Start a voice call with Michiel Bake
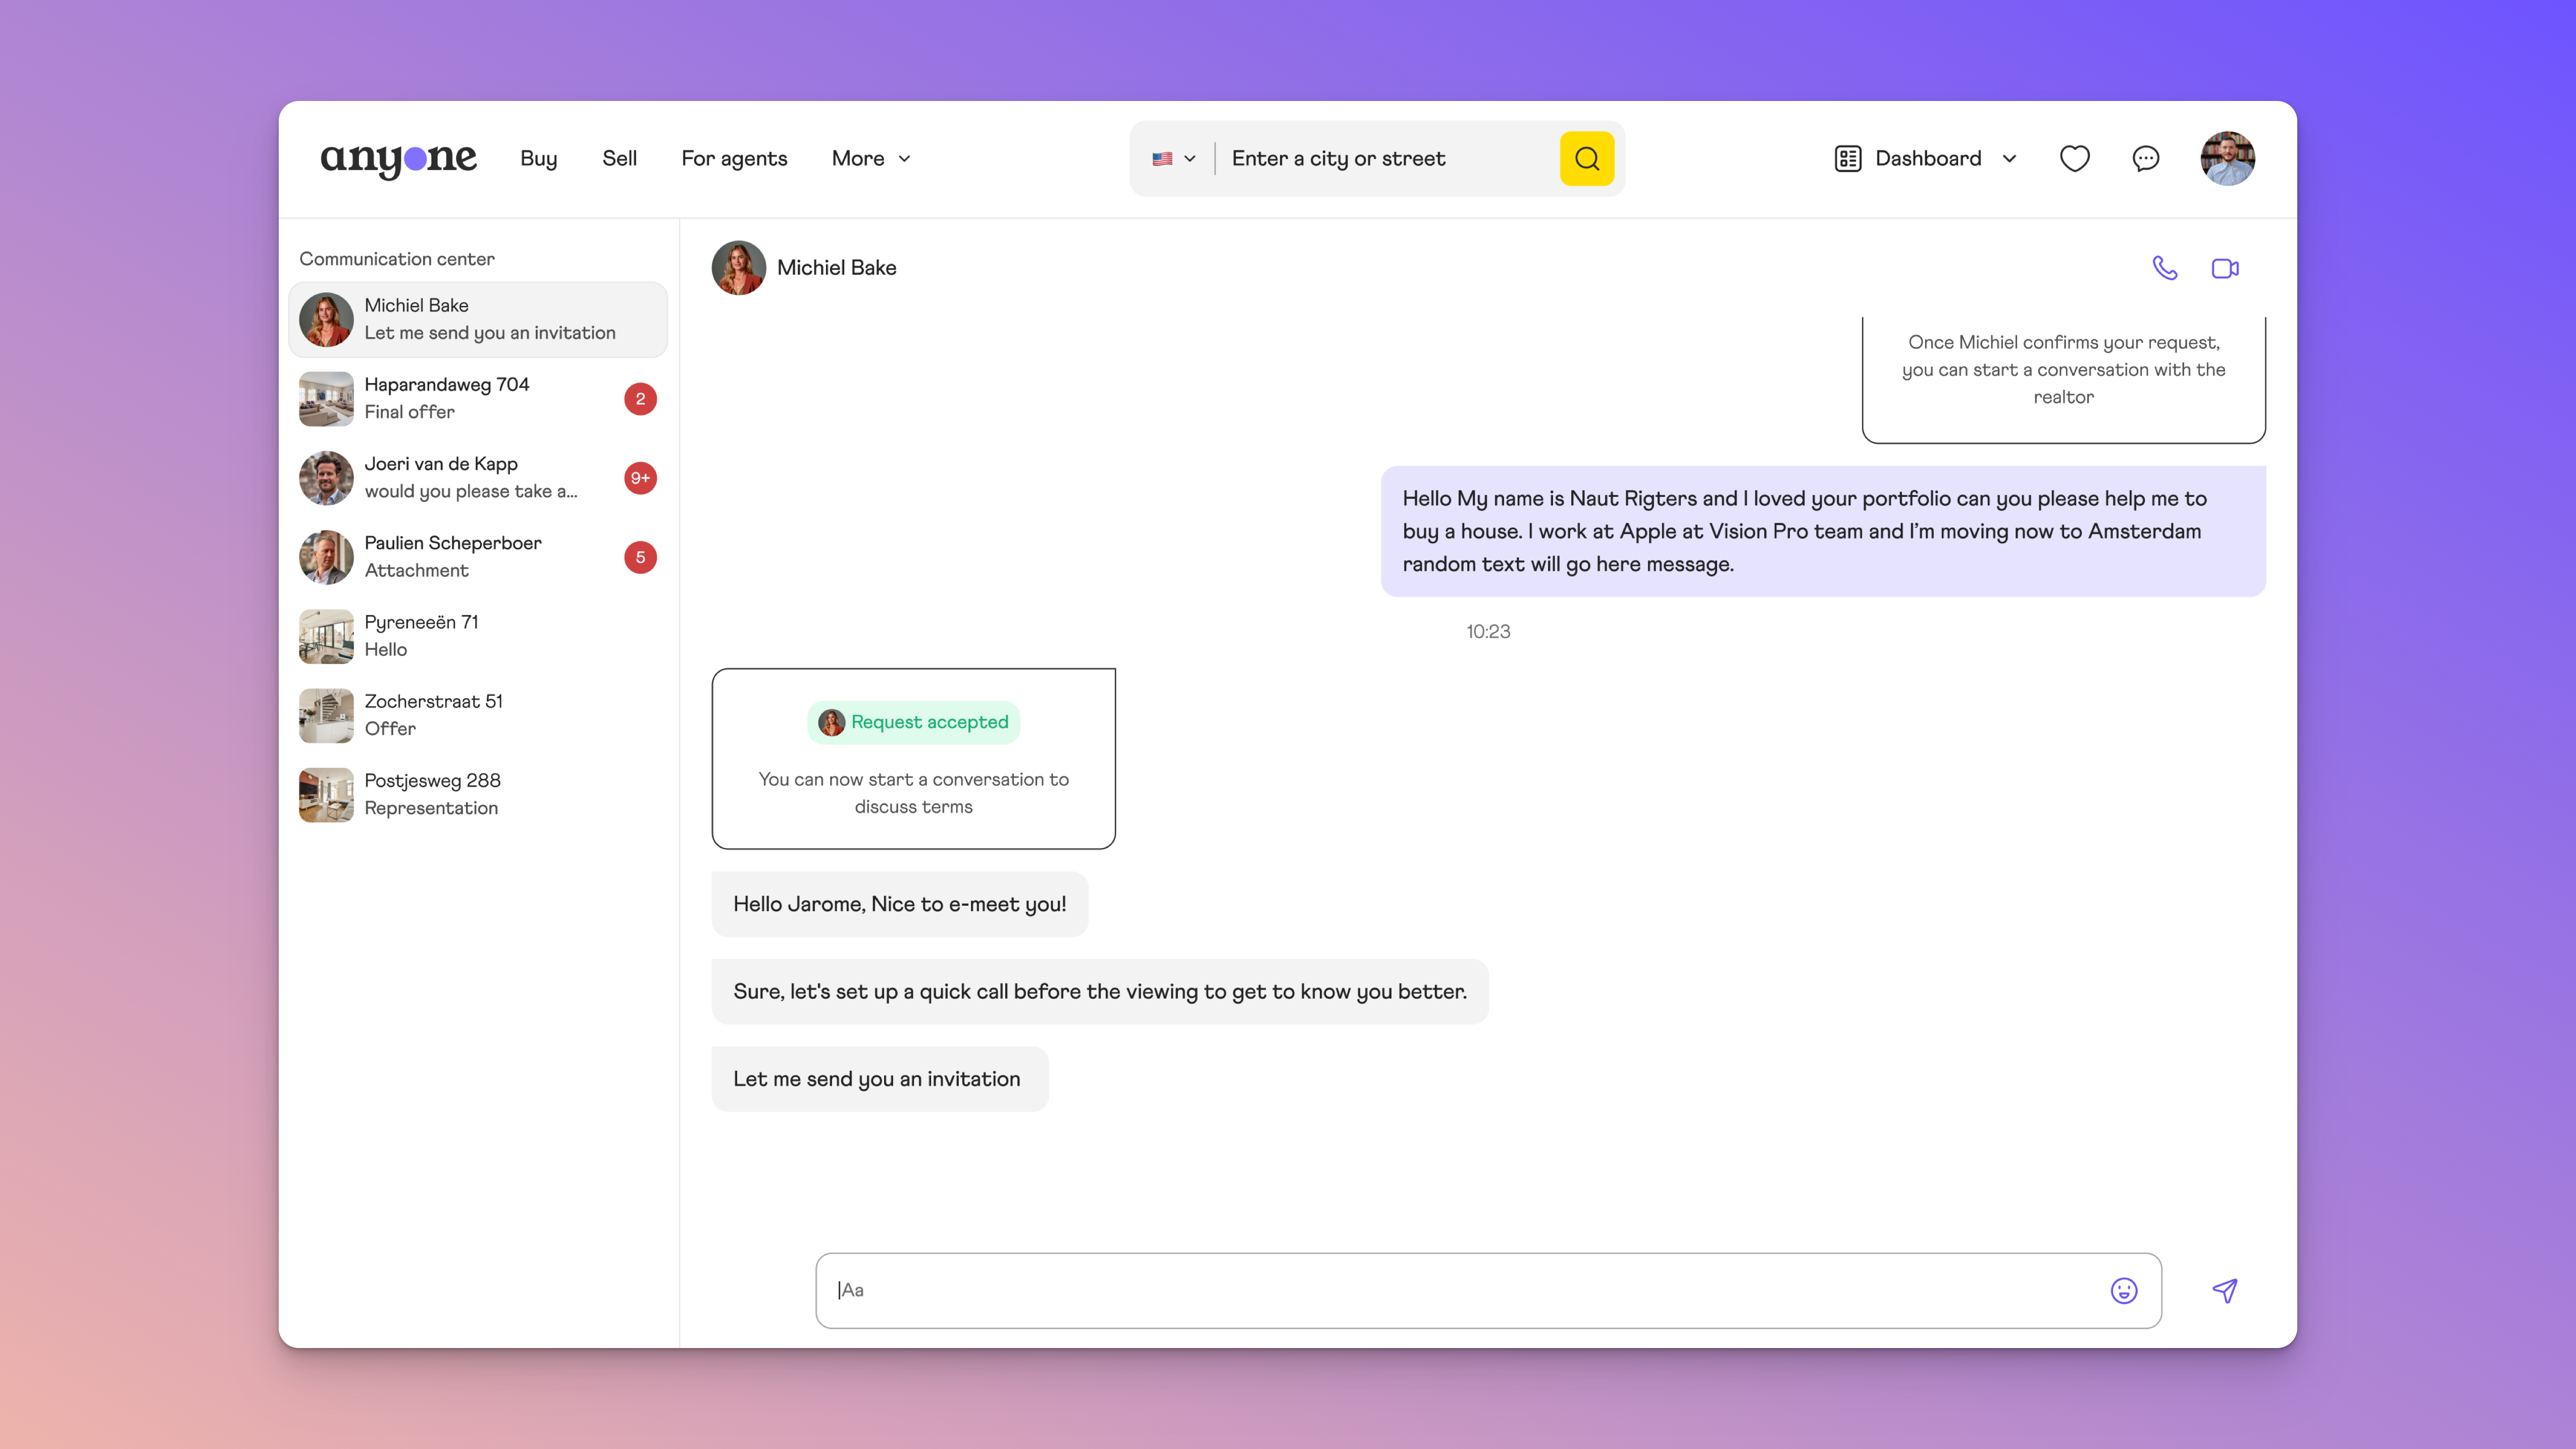 [2164, 268]
